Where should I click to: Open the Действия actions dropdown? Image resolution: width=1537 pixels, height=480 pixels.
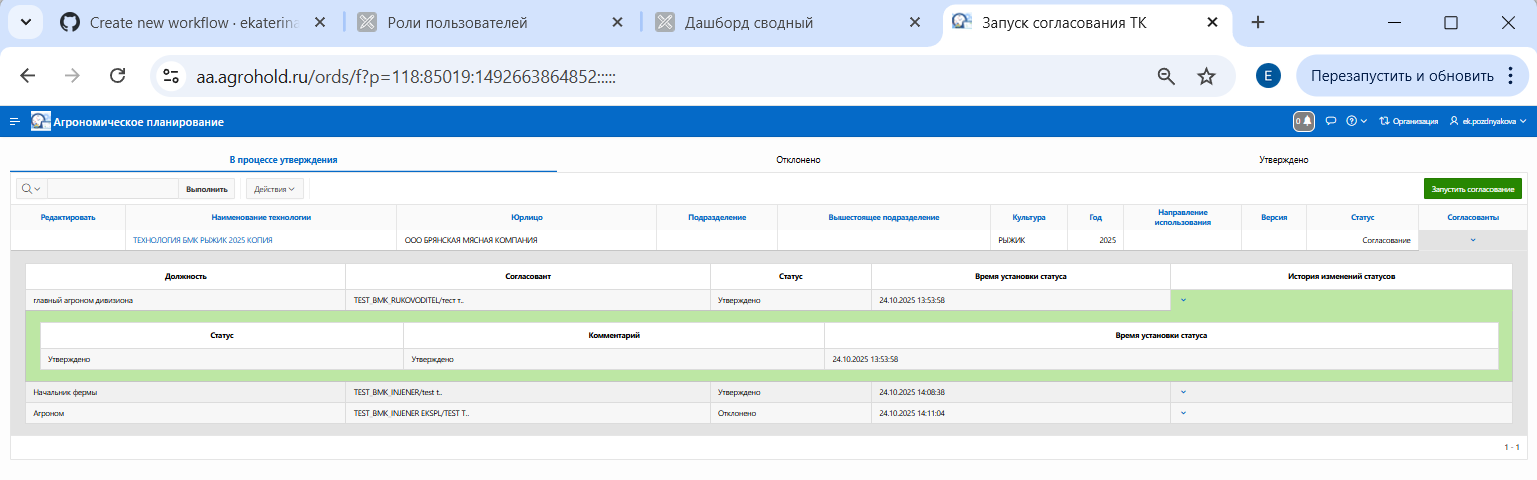pyautogui.click(x=274, y=188)
